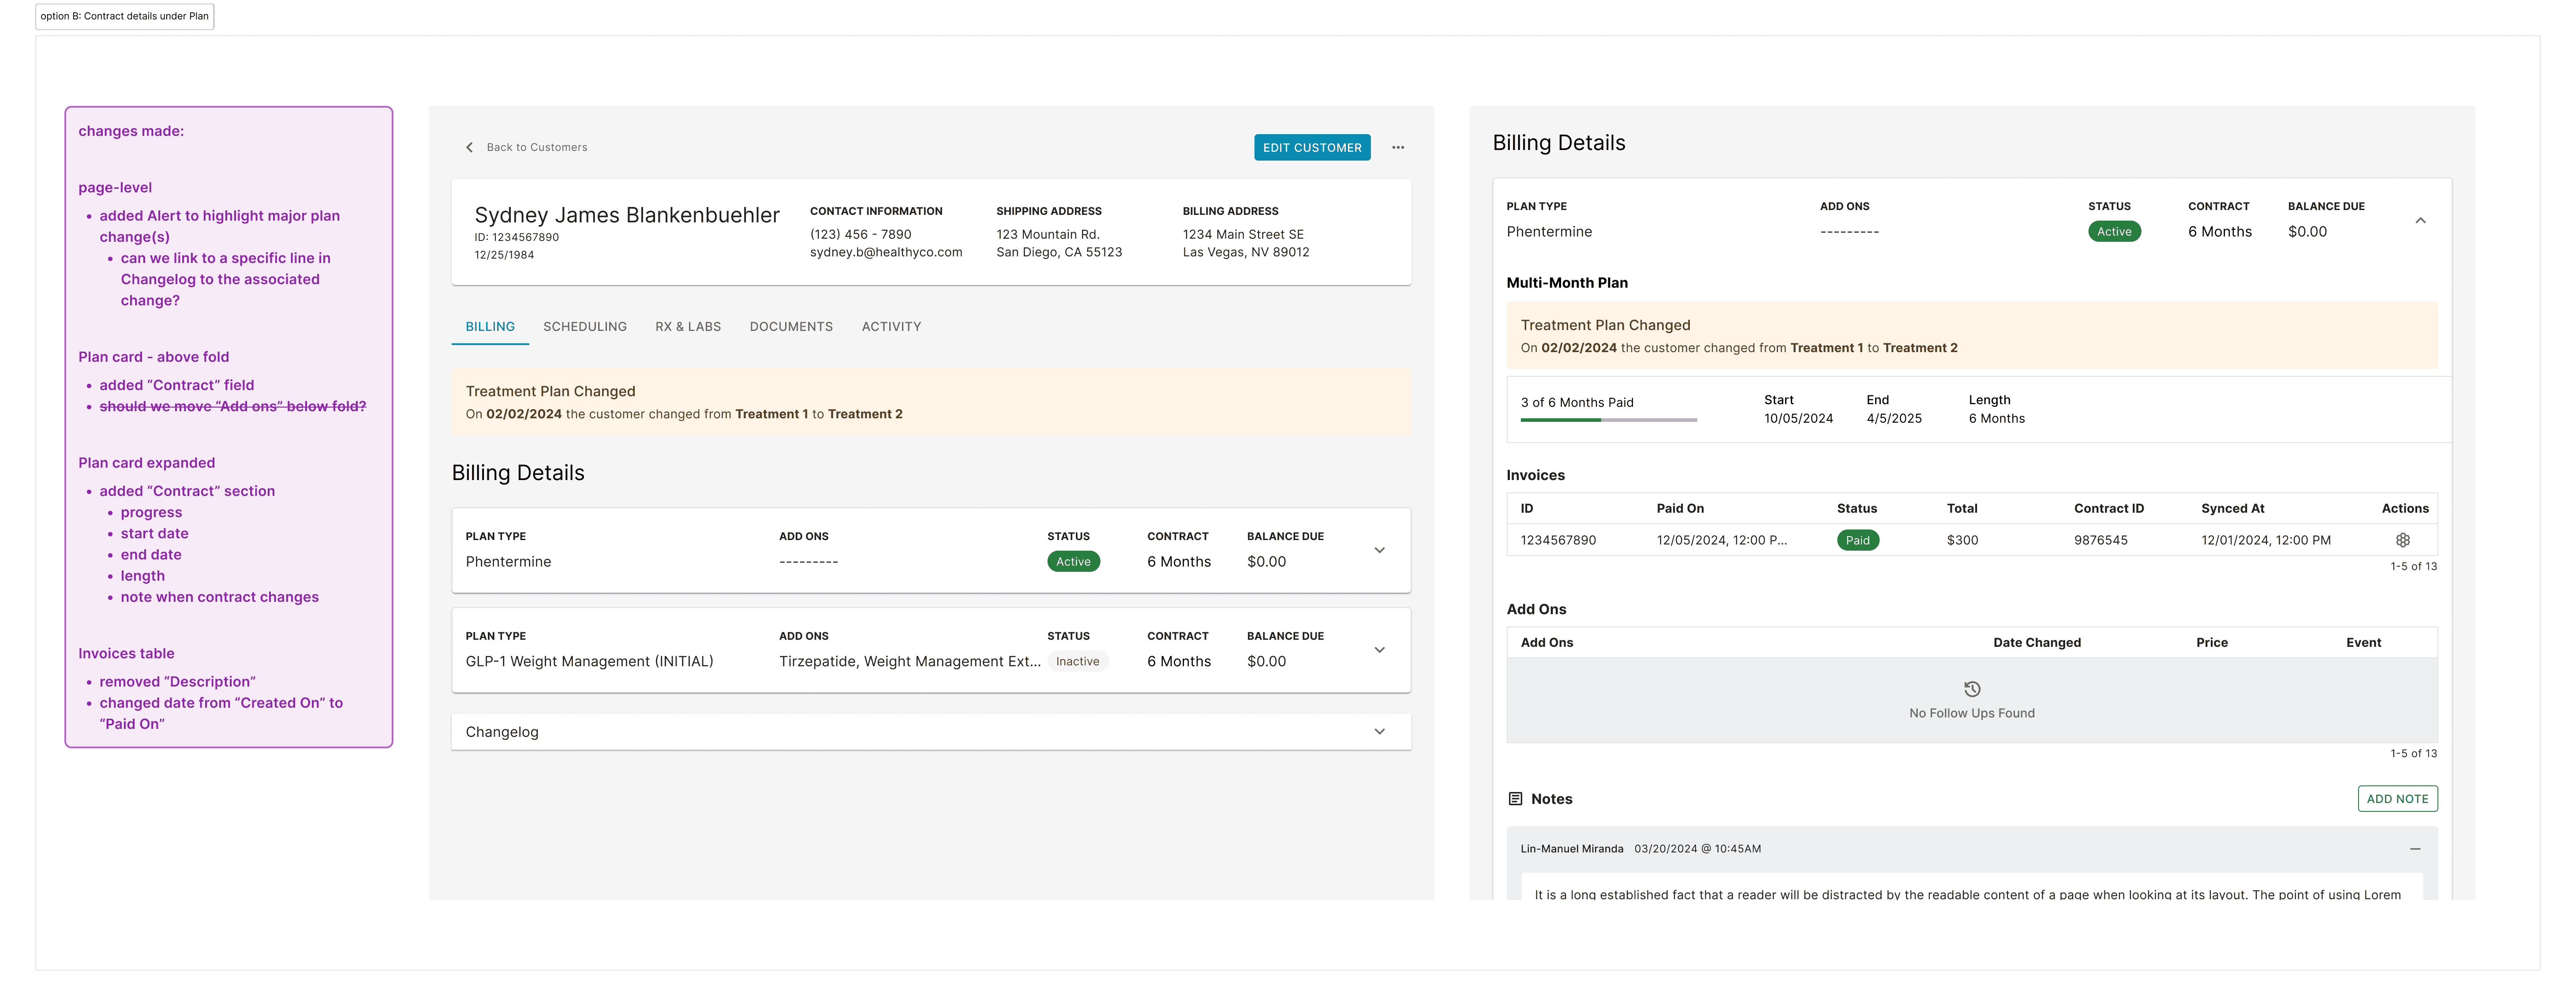Click the Start date 10/05/2024

1798,419
